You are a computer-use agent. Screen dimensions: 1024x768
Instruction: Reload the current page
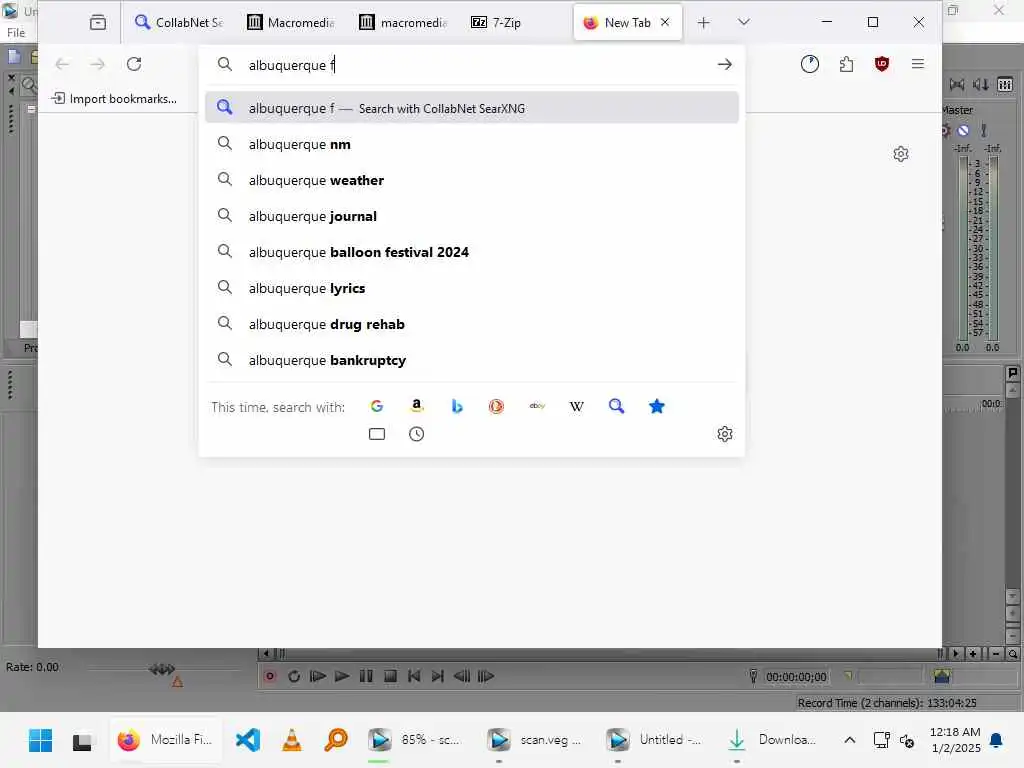134,64
